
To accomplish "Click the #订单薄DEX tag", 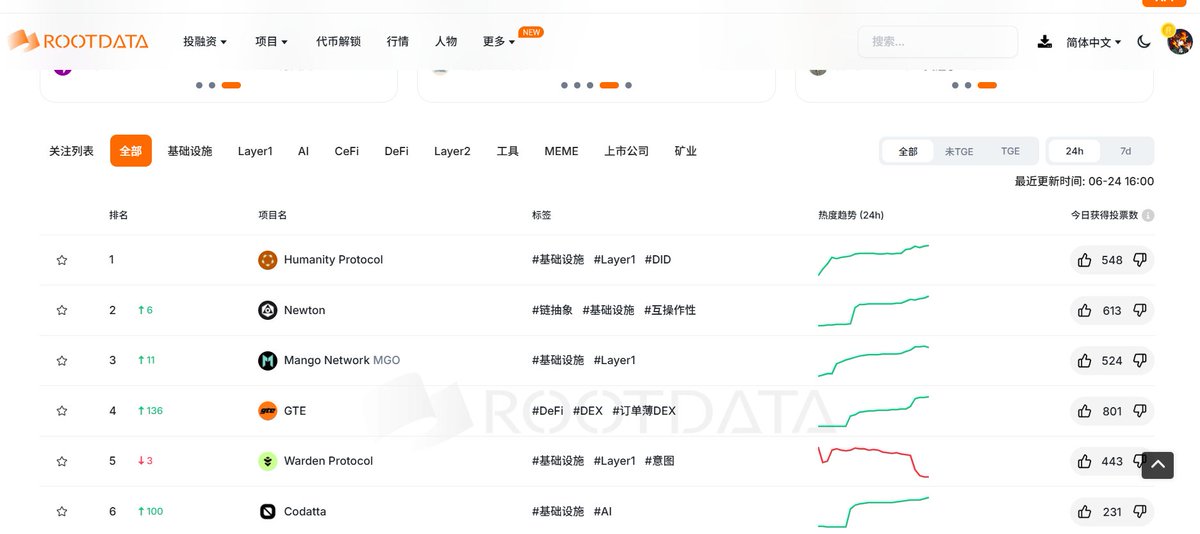I will pos(644,411).
